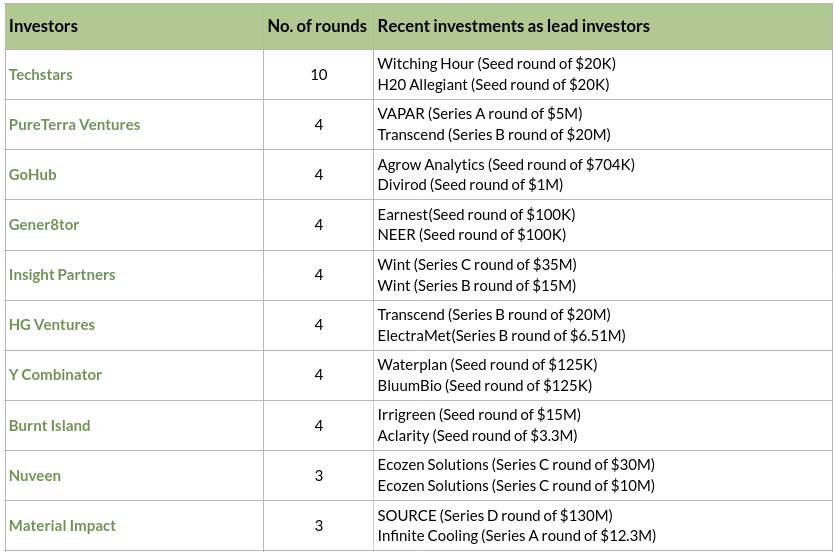Click the HG Ventures link
835x553 pixels.
tap(52, 325)
